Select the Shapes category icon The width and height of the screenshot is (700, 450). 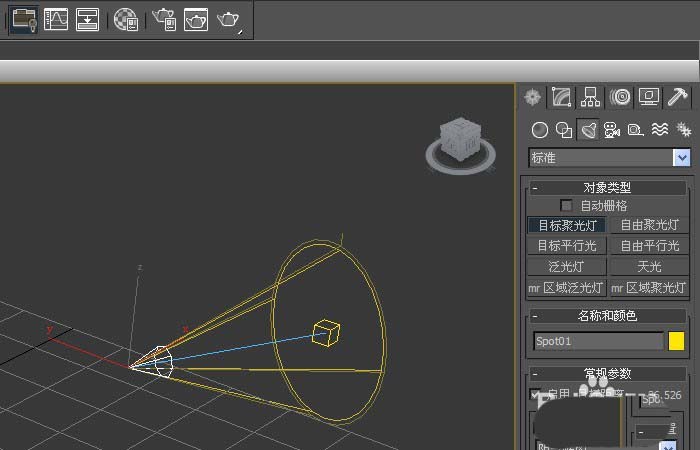[564, 130]
